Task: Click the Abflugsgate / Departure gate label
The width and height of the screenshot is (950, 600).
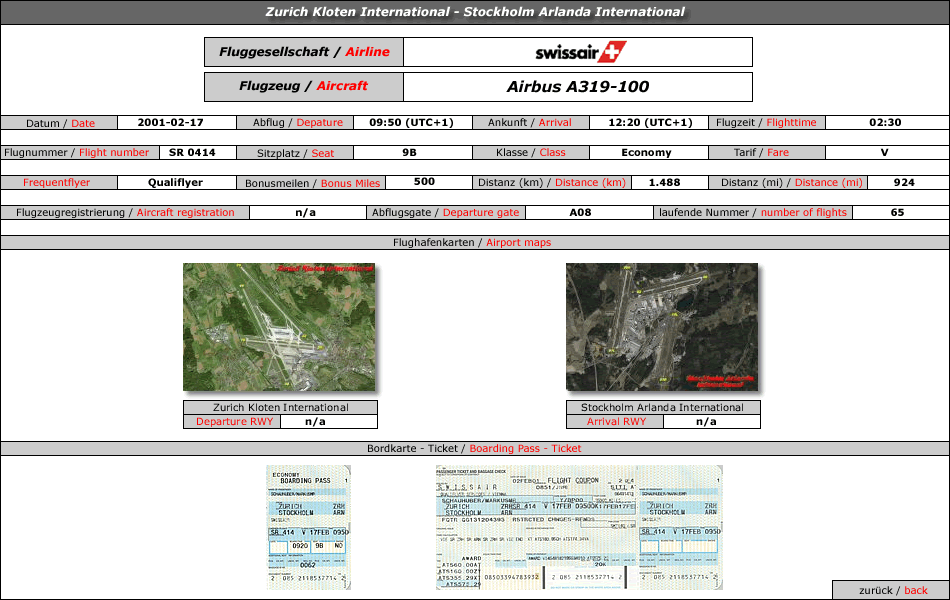Action: pyautogui.click(x=445, y=212)
